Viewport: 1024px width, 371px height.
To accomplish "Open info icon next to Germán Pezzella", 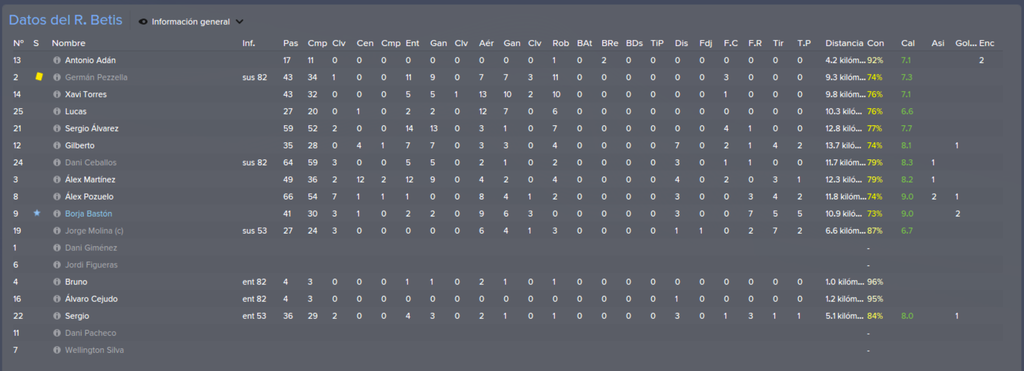I will (x=57, y=77).
